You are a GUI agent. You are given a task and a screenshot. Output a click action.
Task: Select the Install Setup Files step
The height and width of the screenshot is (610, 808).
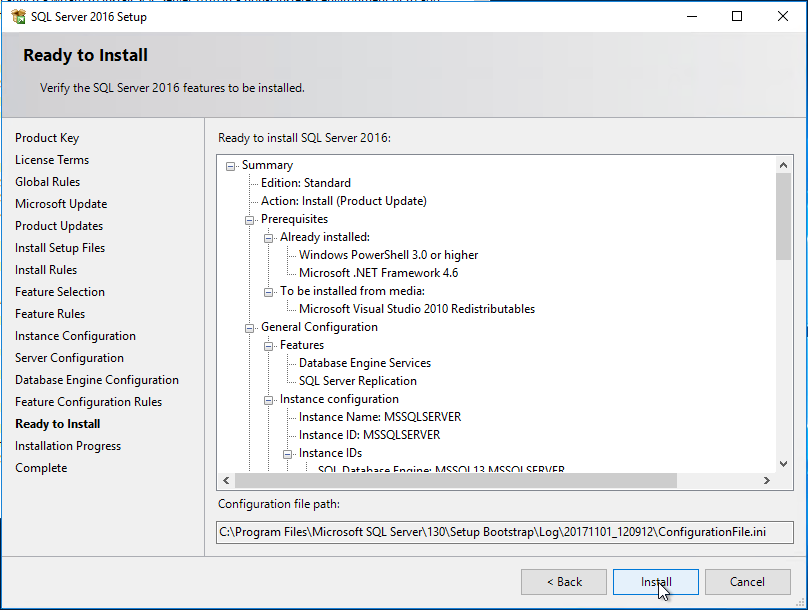pyautogui.click(x=60, y=248)
